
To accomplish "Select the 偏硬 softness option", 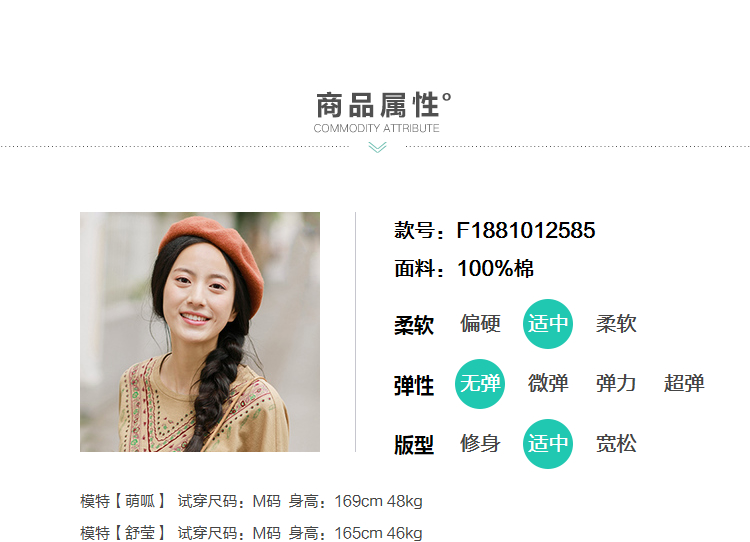I will click(480, 324).
